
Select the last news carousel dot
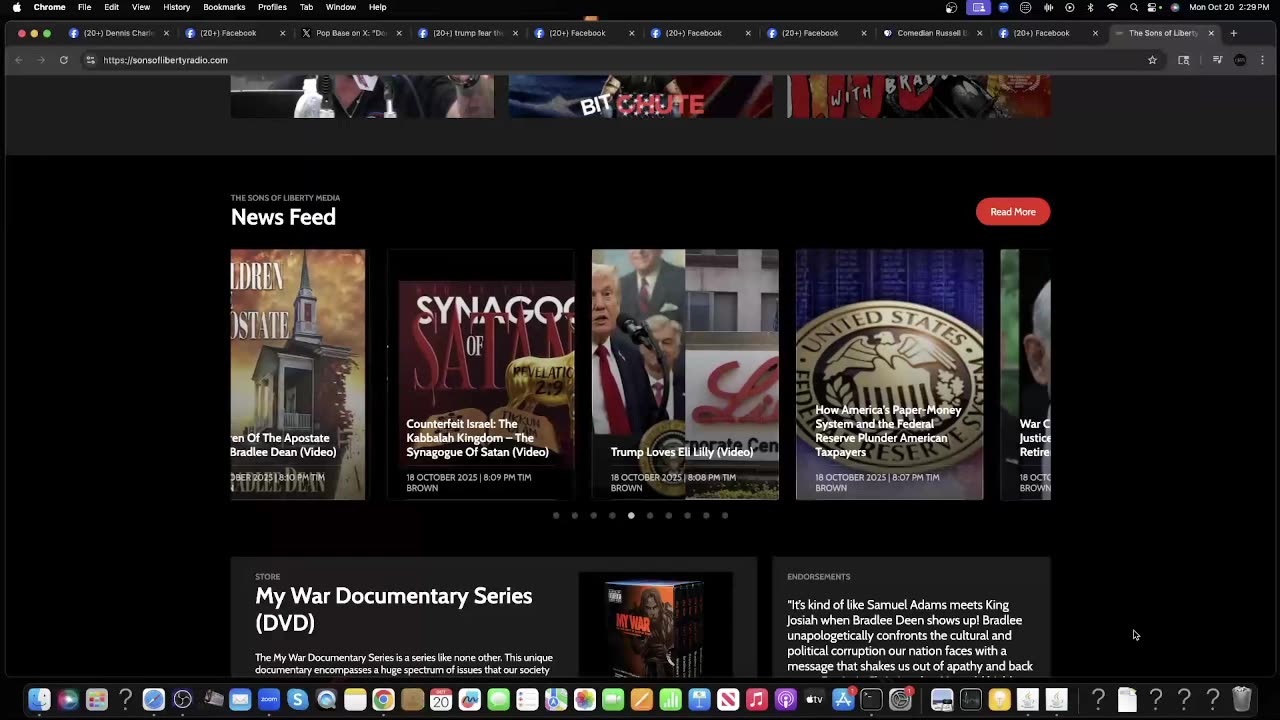pyautogui.click(x=725, y=516)
